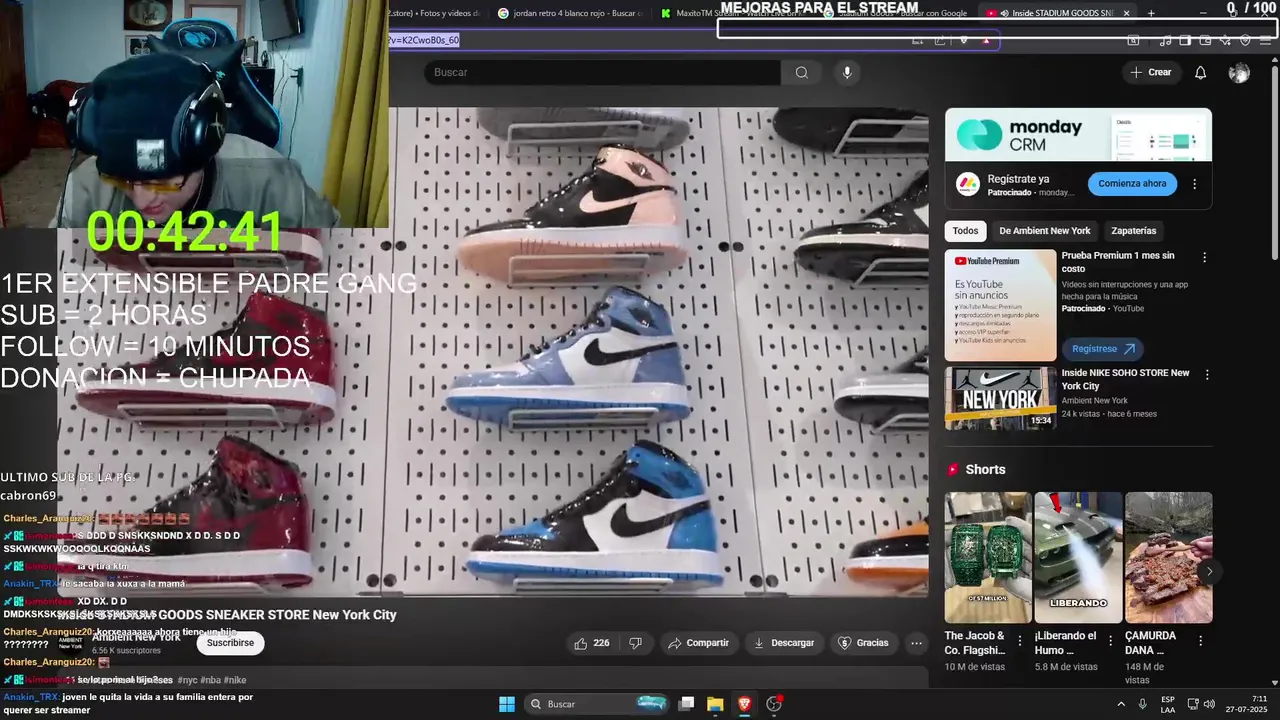Click the '#nike' hashtag in the description

pyautogui.click(x=235, y=680)
